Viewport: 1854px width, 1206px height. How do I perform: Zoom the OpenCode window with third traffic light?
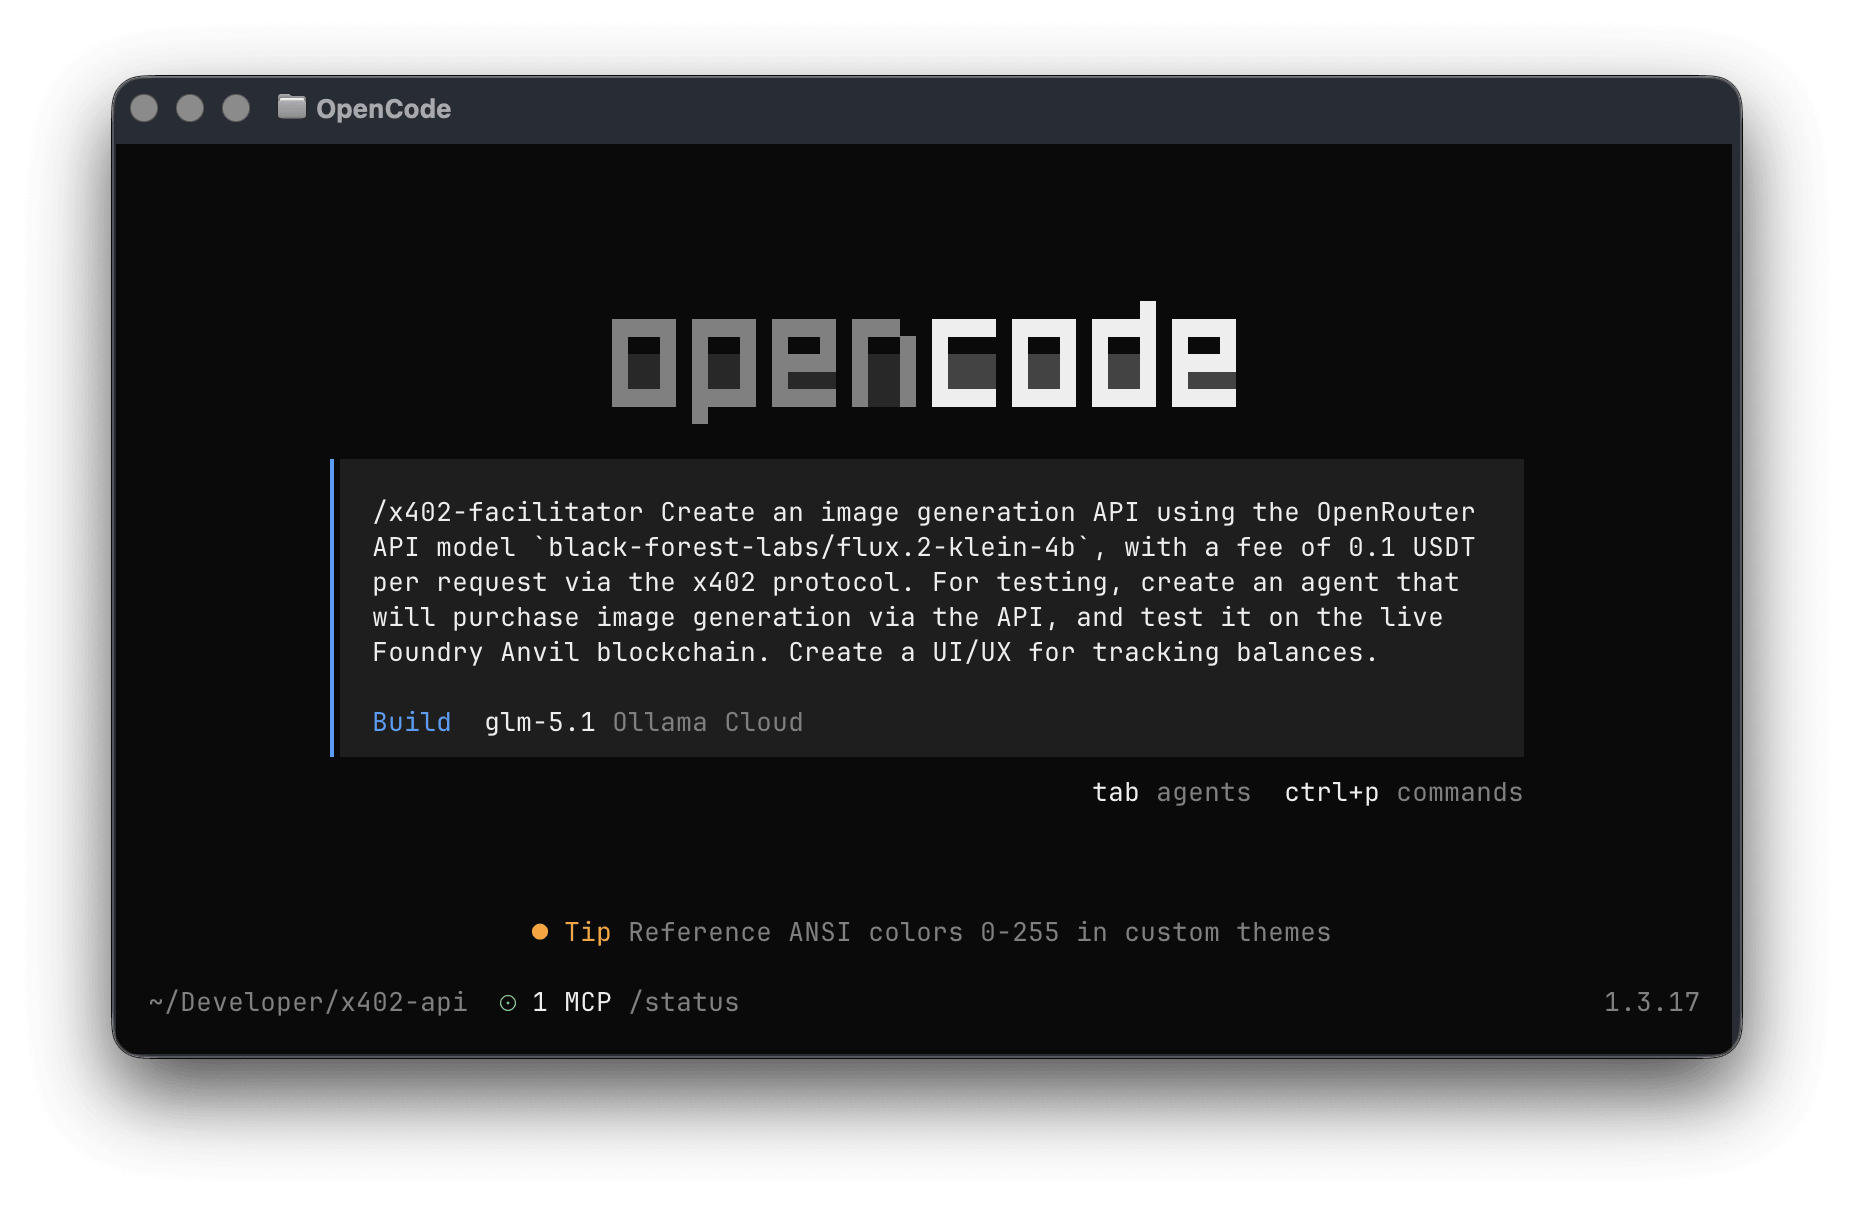236,108
